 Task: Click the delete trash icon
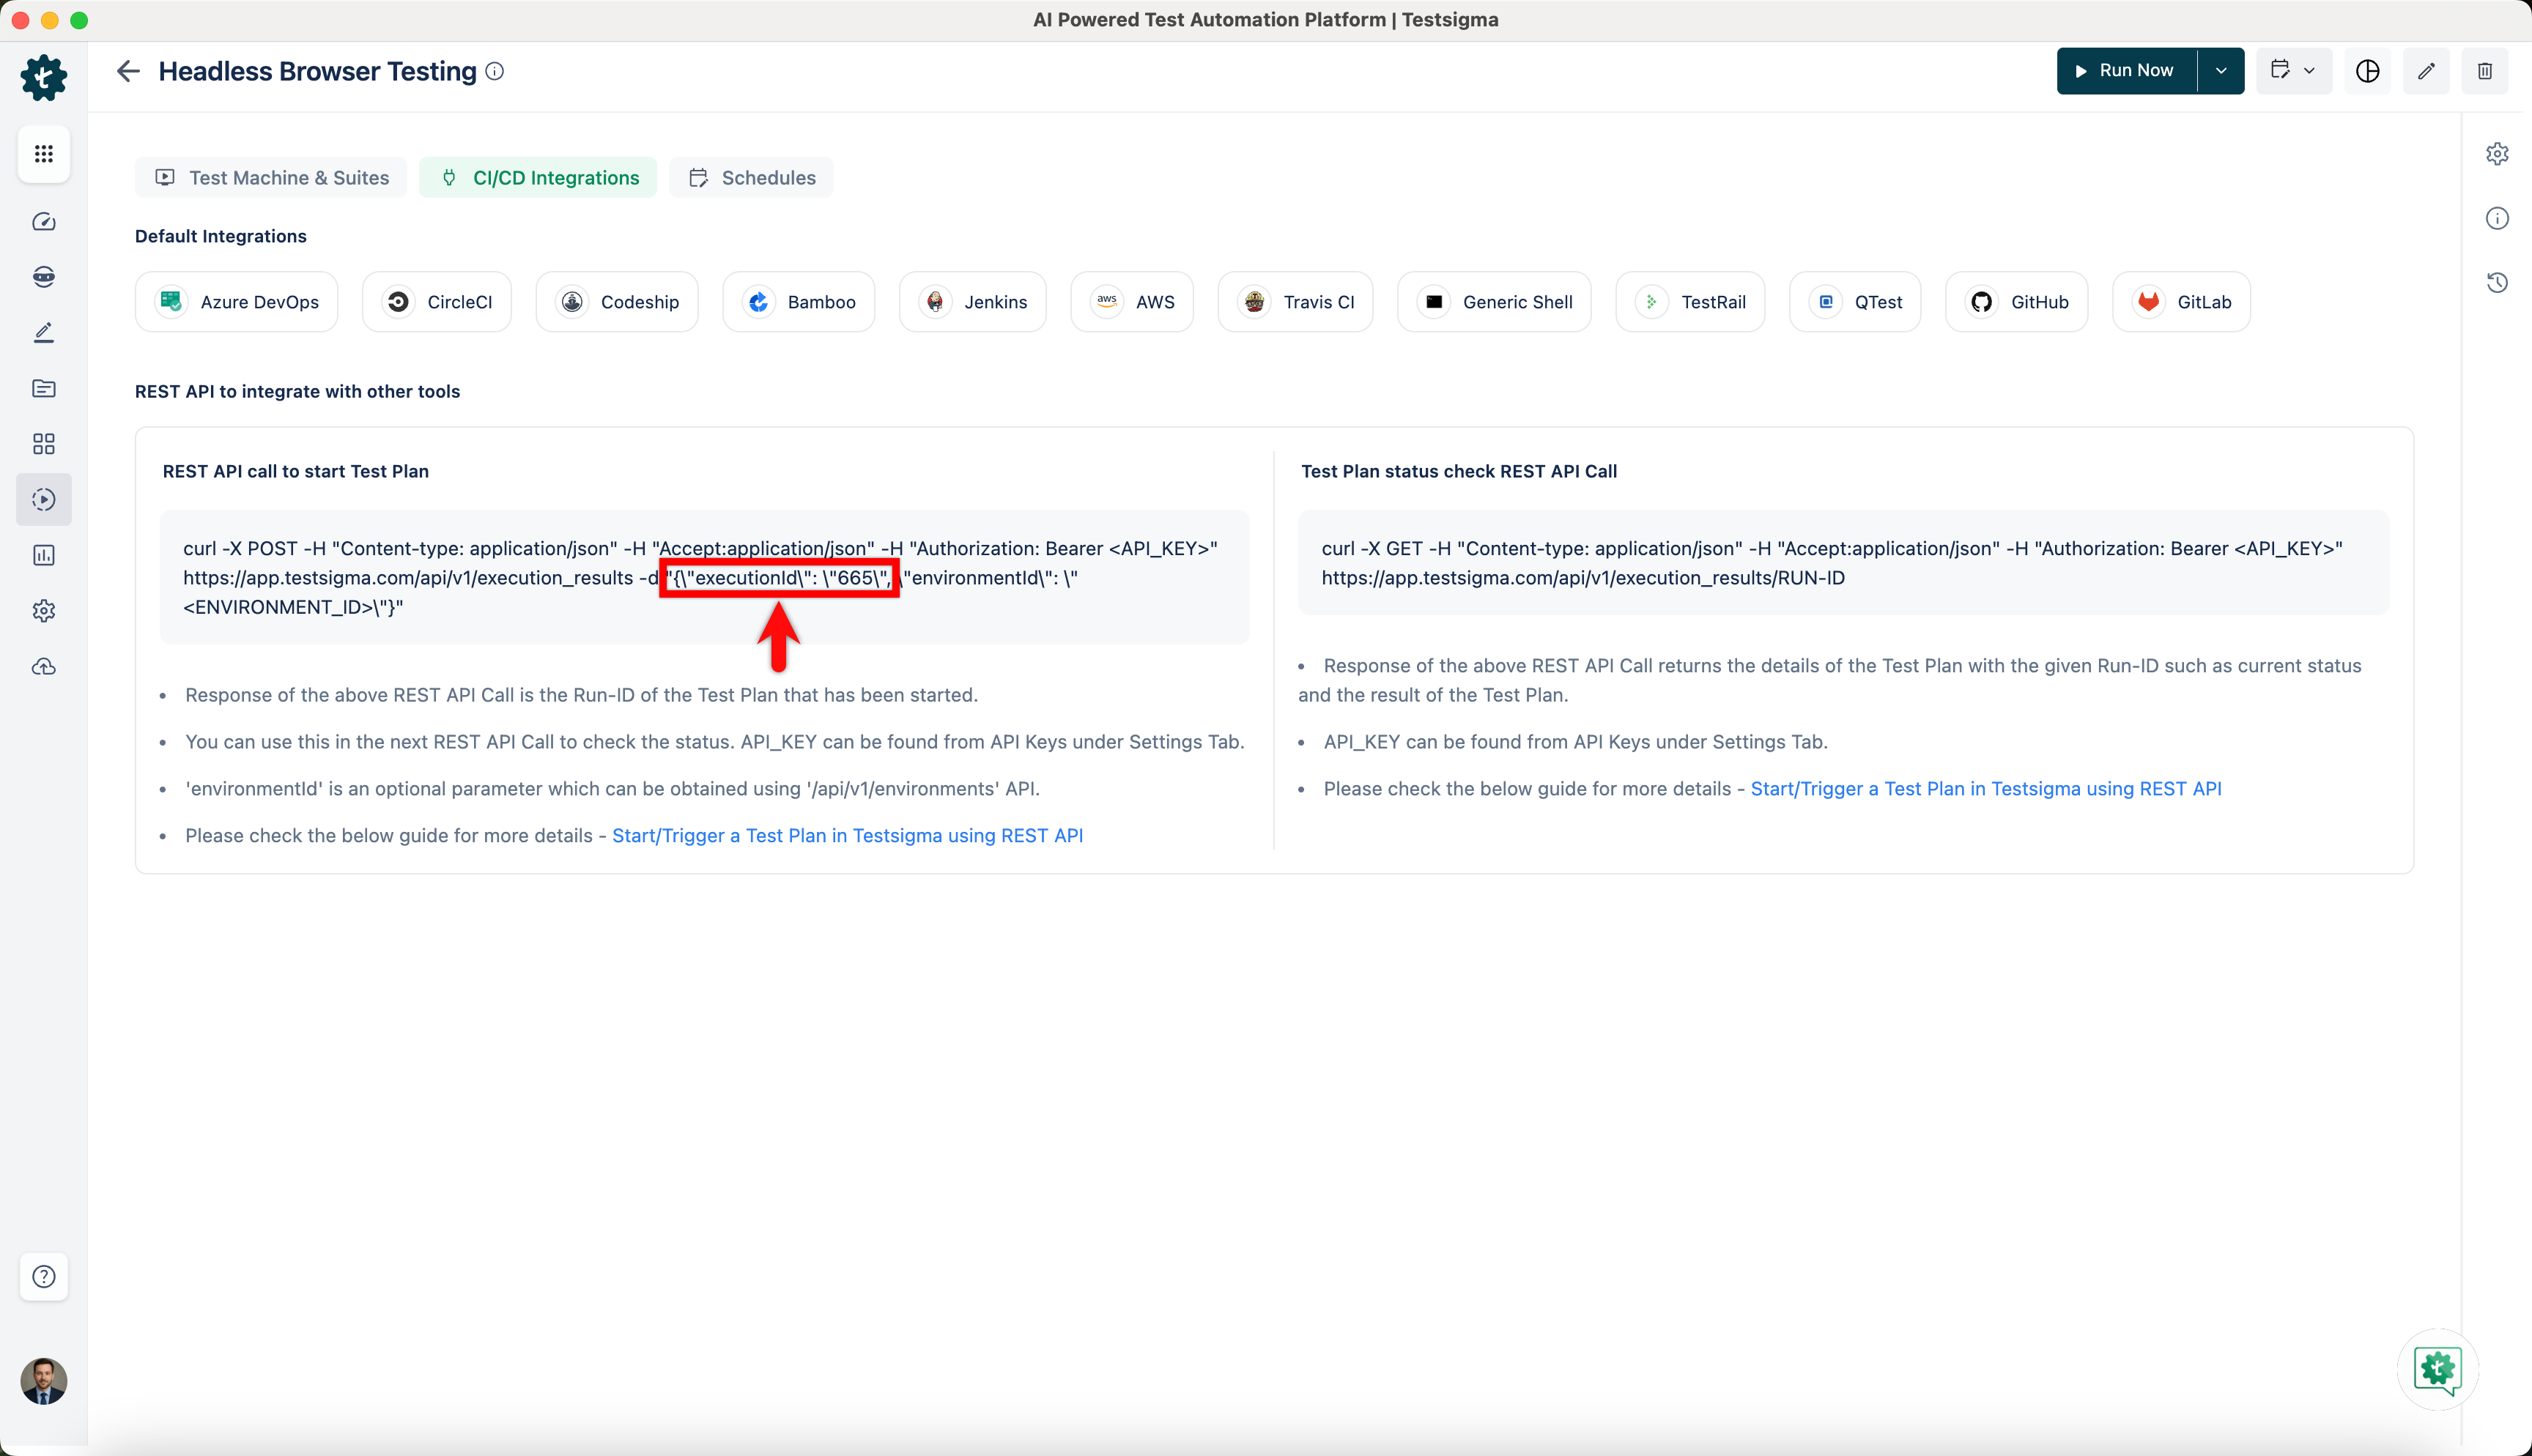2484,71
